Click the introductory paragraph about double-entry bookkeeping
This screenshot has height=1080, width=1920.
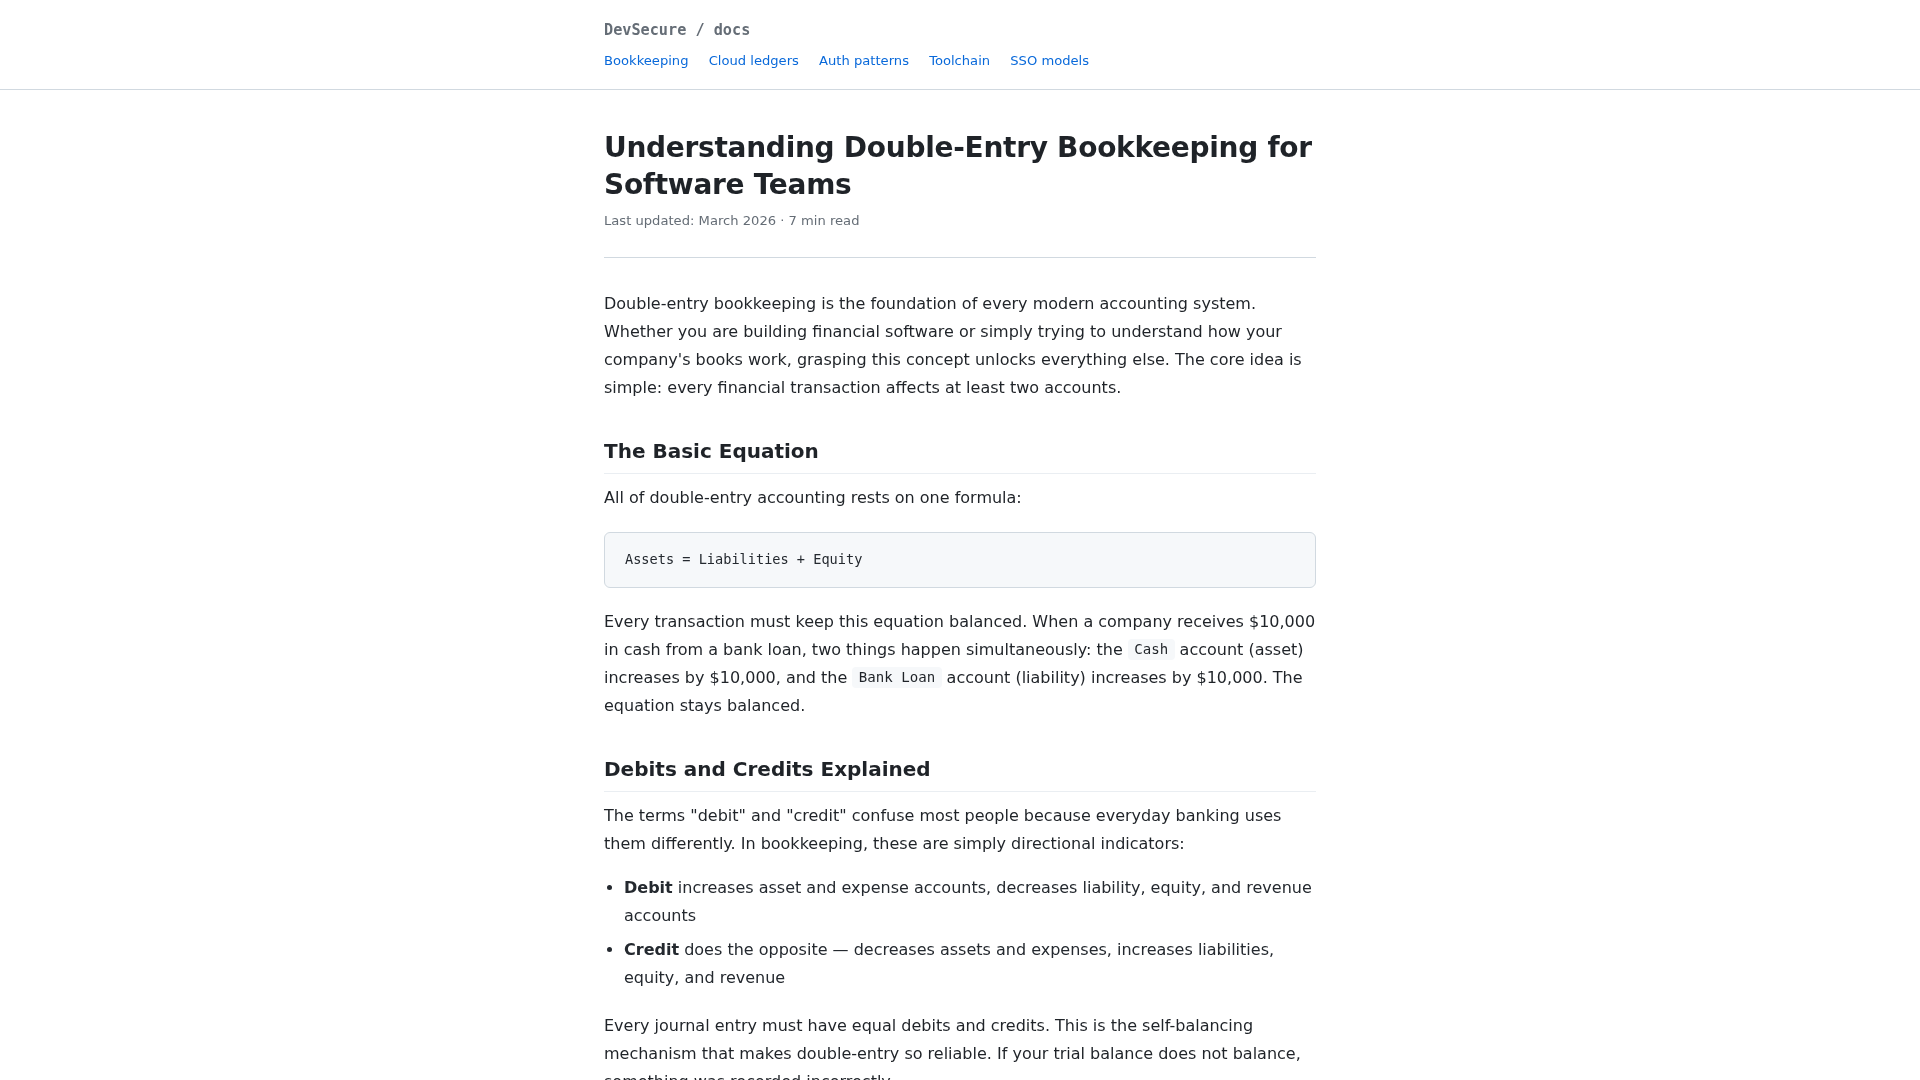coord(959,346)
